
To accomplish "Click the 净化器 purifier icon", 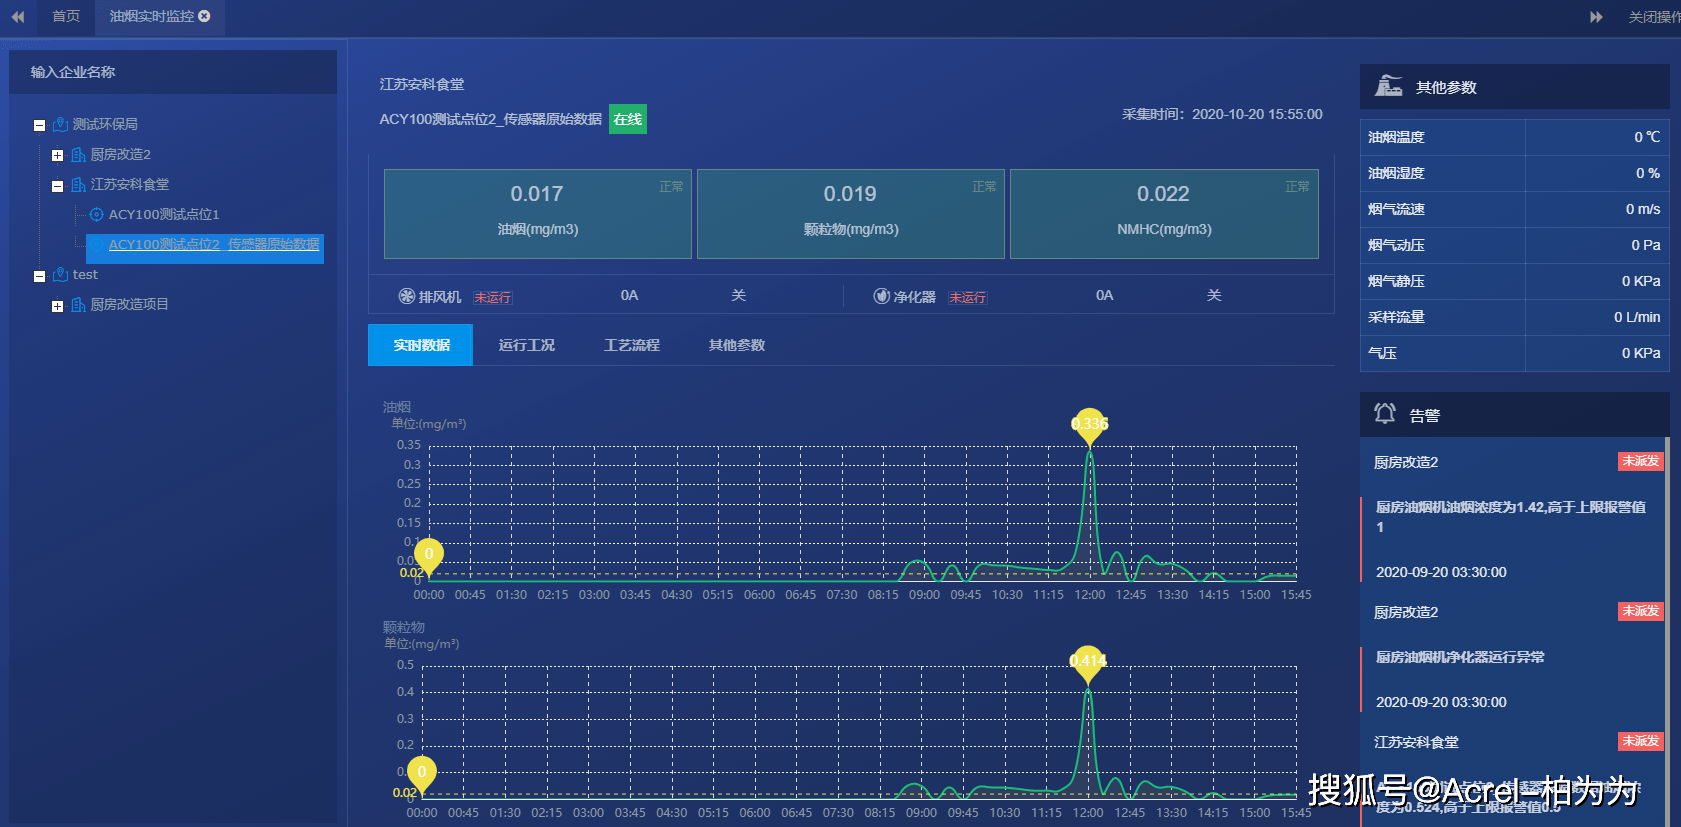I will (x=881, y=296).
